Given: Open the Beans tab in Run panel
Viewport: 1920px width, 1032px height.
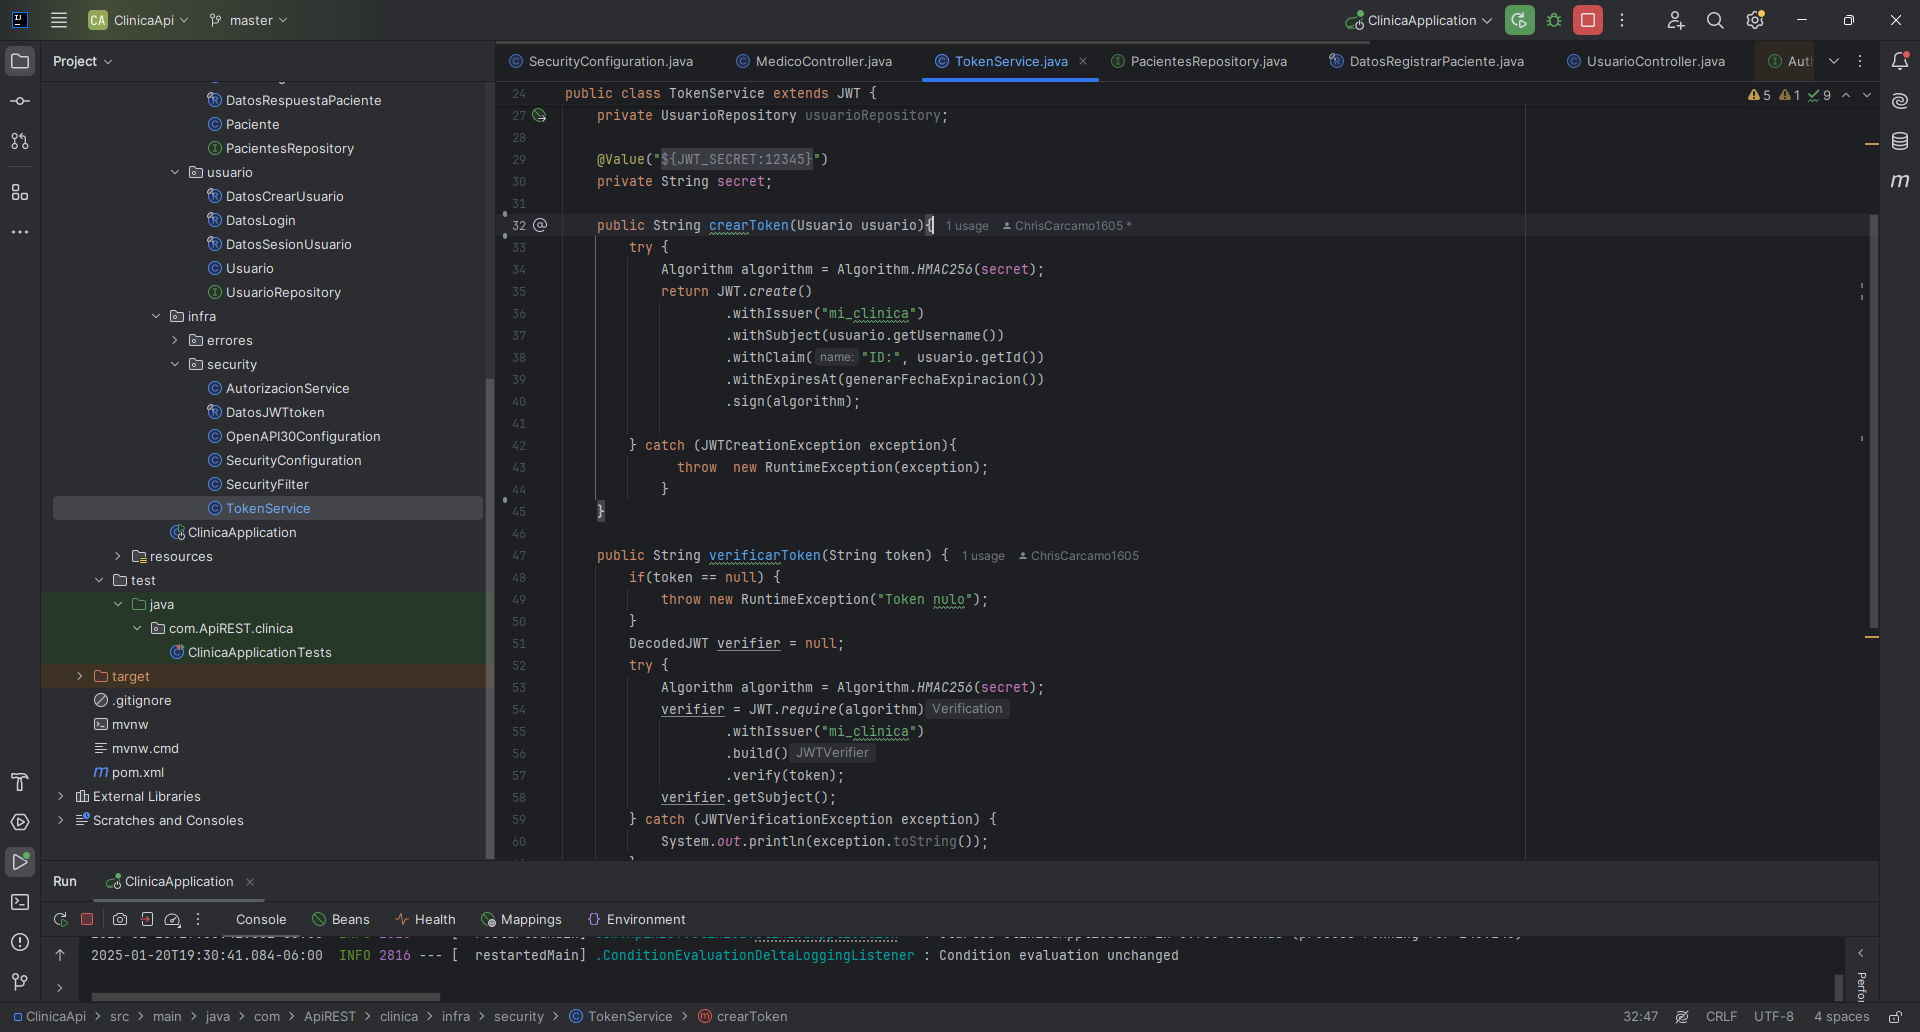Looking at the screenshot, I should pos(341,919).
